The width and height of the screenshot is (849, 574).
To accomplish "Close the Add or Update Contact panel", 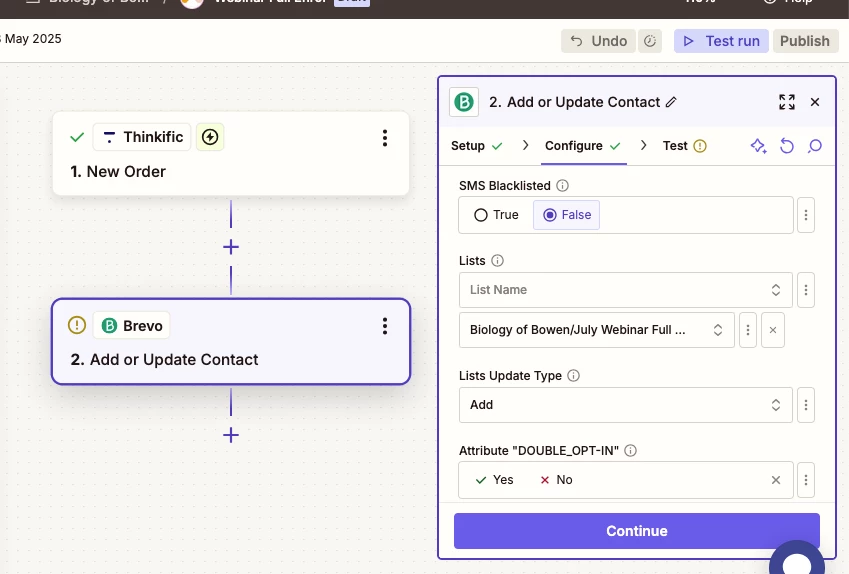I will 815,102.
